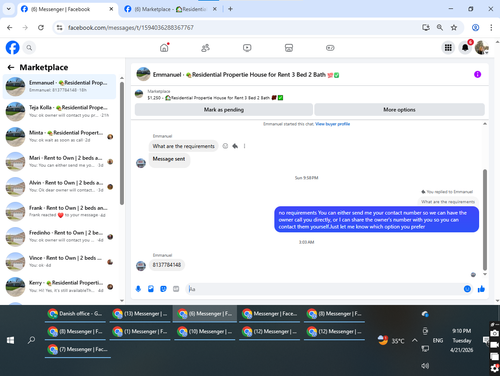React to 'What are the requirements' with emoji

tap(225, 146)
